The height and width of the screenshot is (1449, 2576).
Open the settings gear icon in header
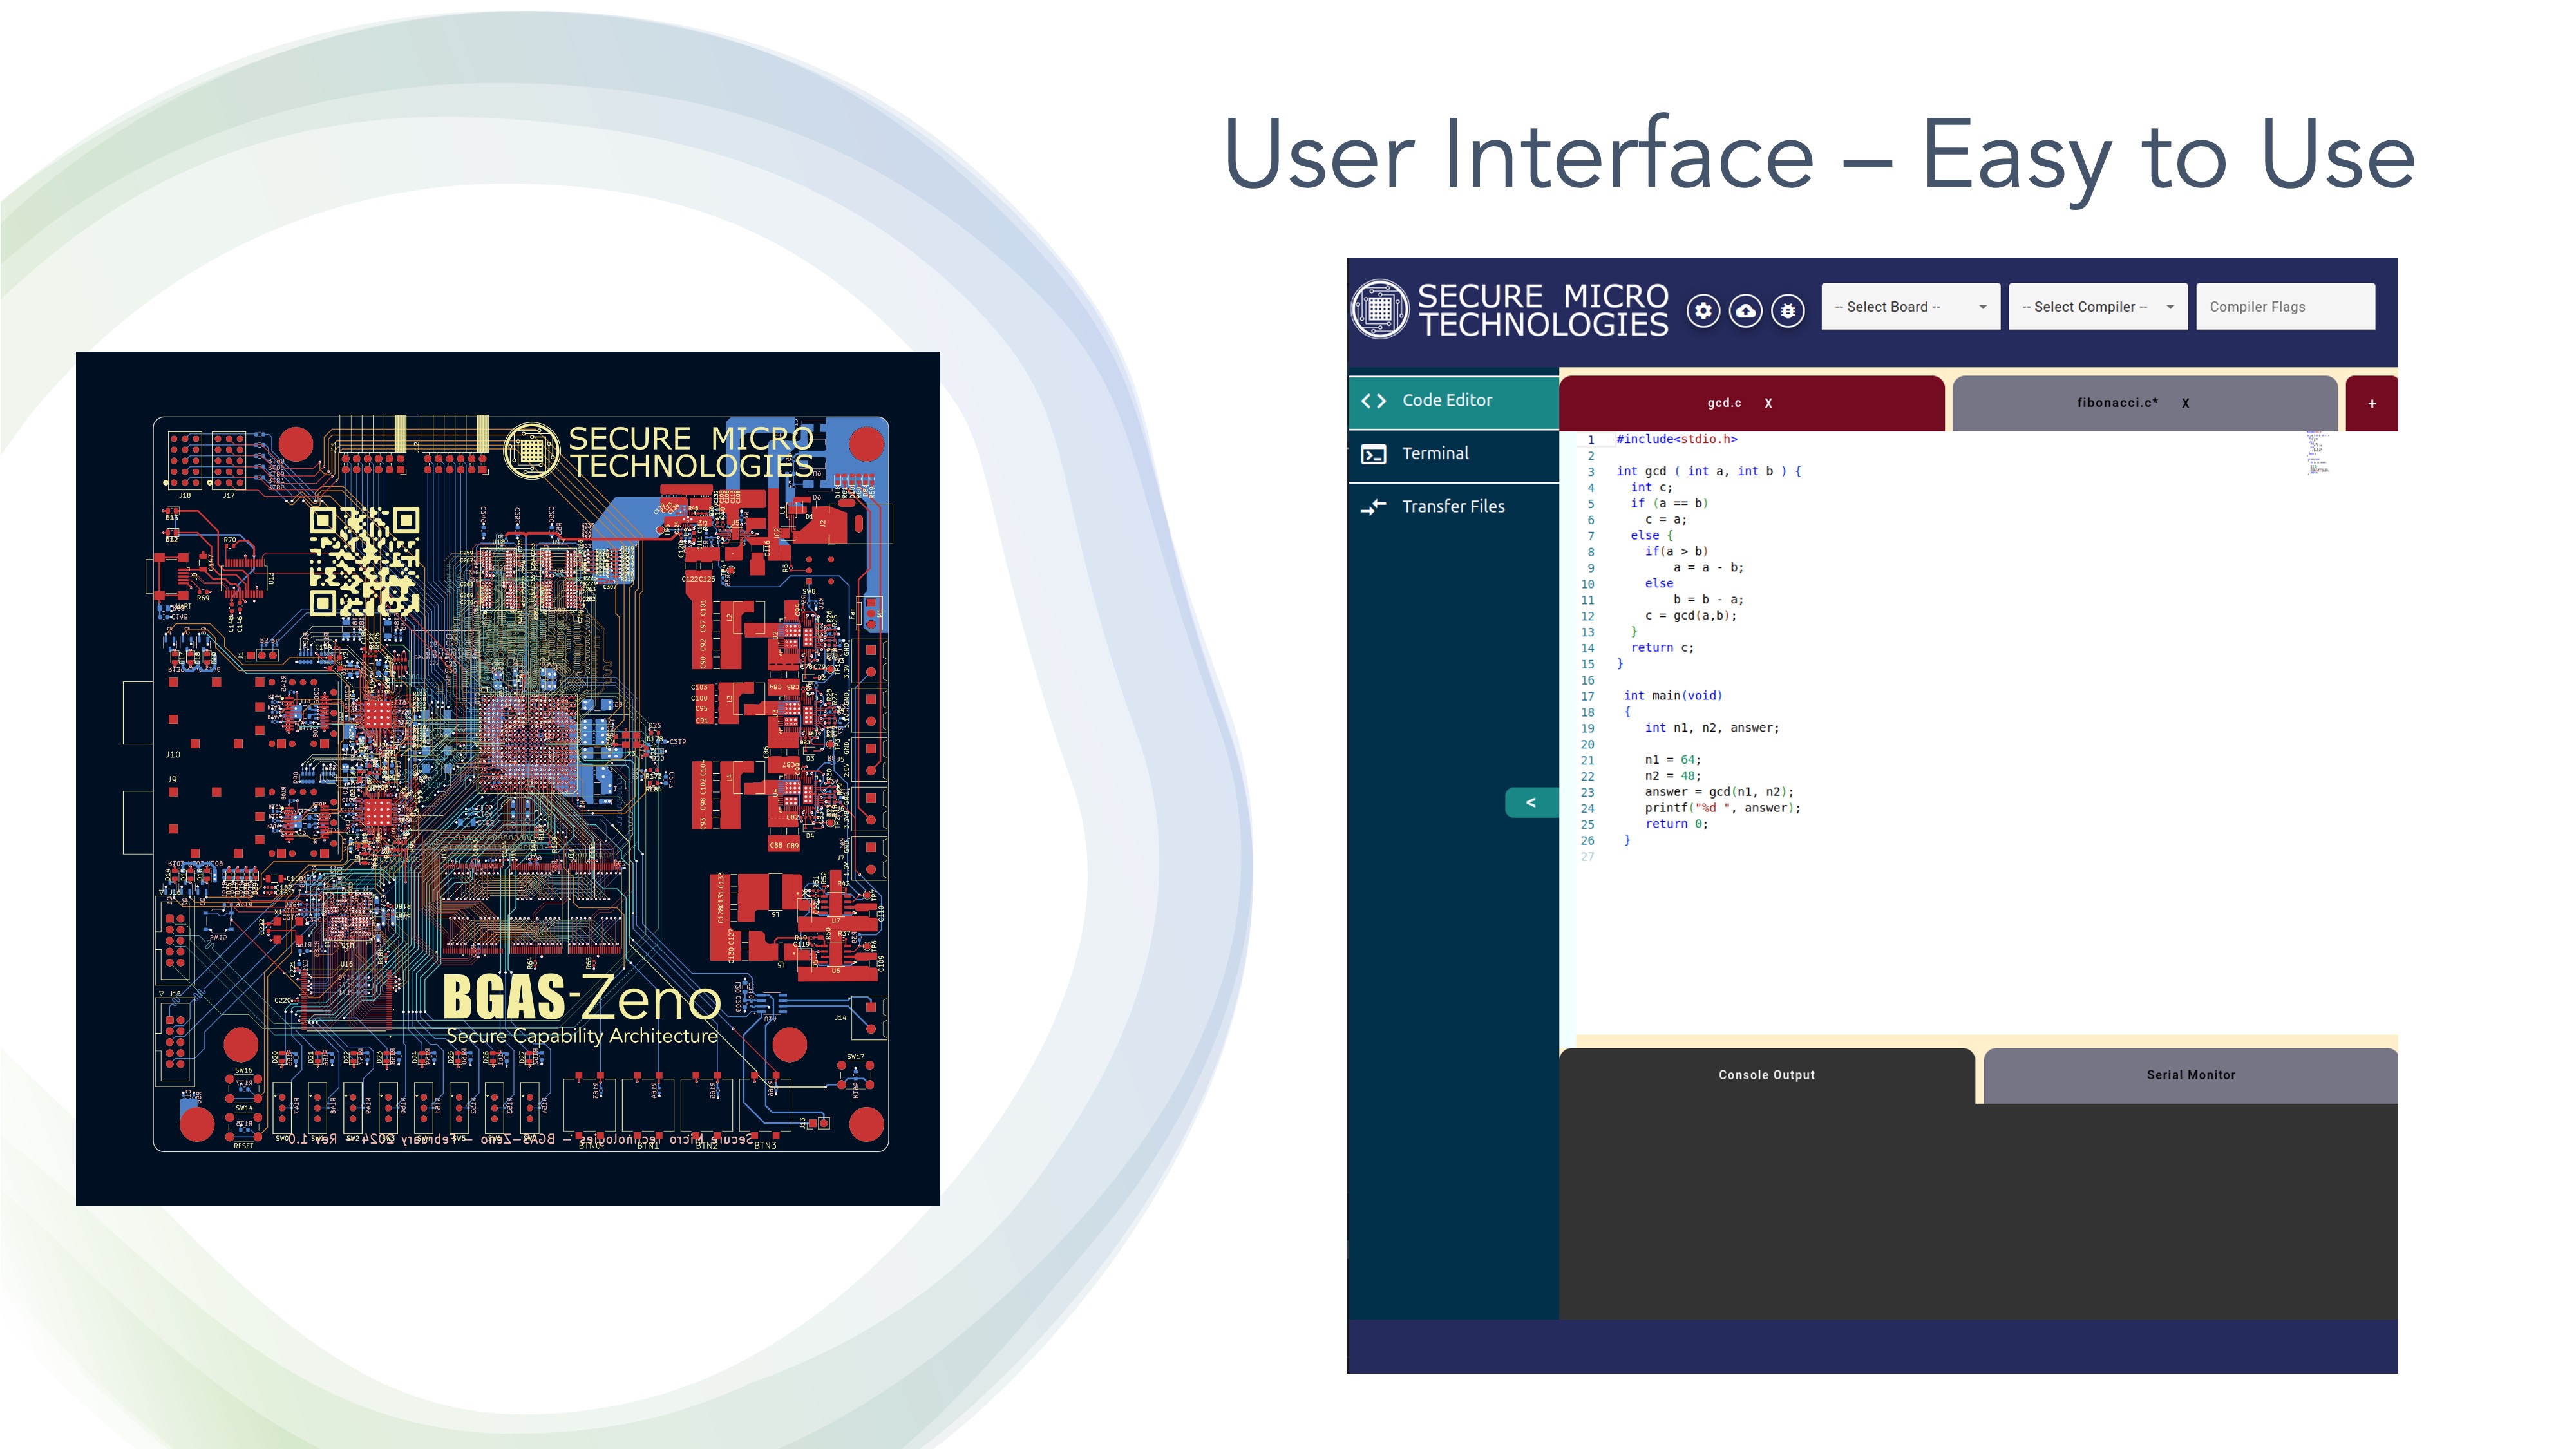point(1704,311)
